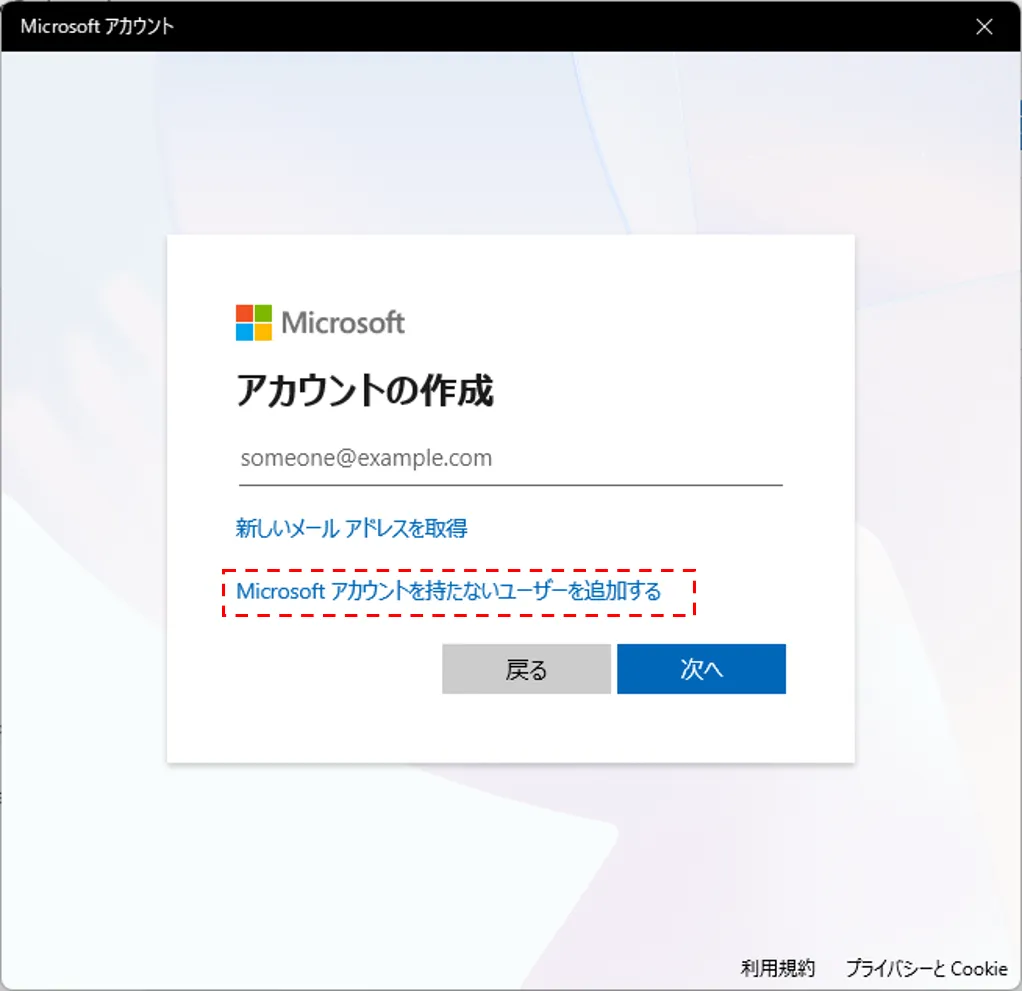The width and height of the screenshot is (1022, 991).
Task: Open the 利用規約 link
Action: [x=777, y=968]
